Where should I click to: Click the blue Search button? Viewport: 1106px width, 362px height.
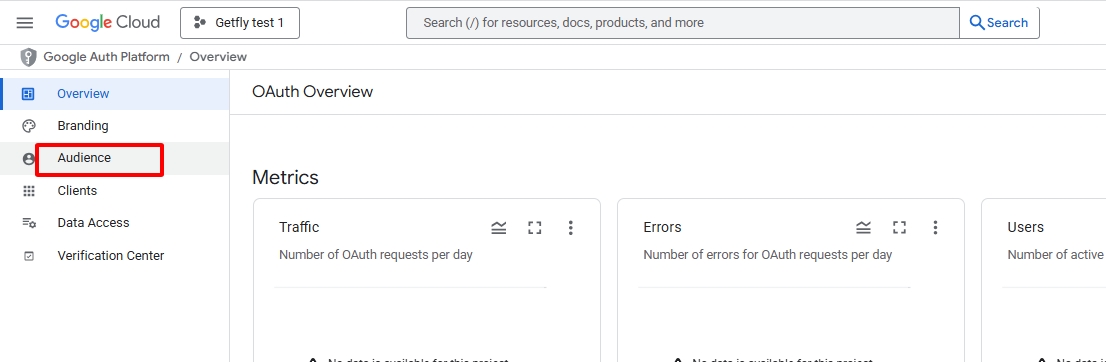click(999, 23)
